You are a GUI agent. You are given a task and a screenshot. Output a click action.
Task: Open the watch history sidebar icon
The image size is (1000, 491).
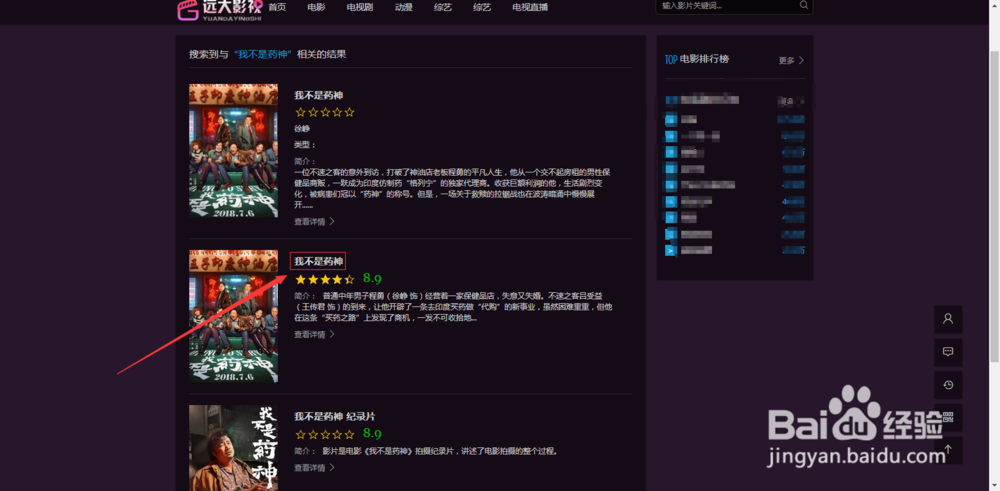[x=948, y=385]
